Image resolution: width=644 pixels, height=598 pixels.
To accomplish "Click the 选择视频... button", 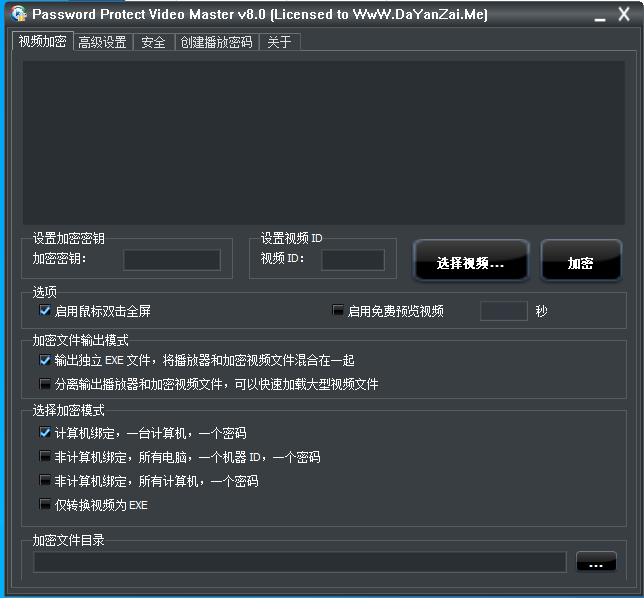I will [x=471, y=260].
